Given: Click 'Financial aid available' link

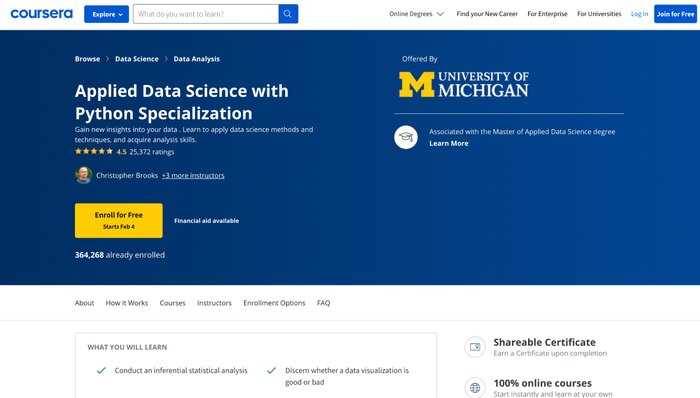Looking at the screenshot, I should pyautogui.click(x=206, y=220).
